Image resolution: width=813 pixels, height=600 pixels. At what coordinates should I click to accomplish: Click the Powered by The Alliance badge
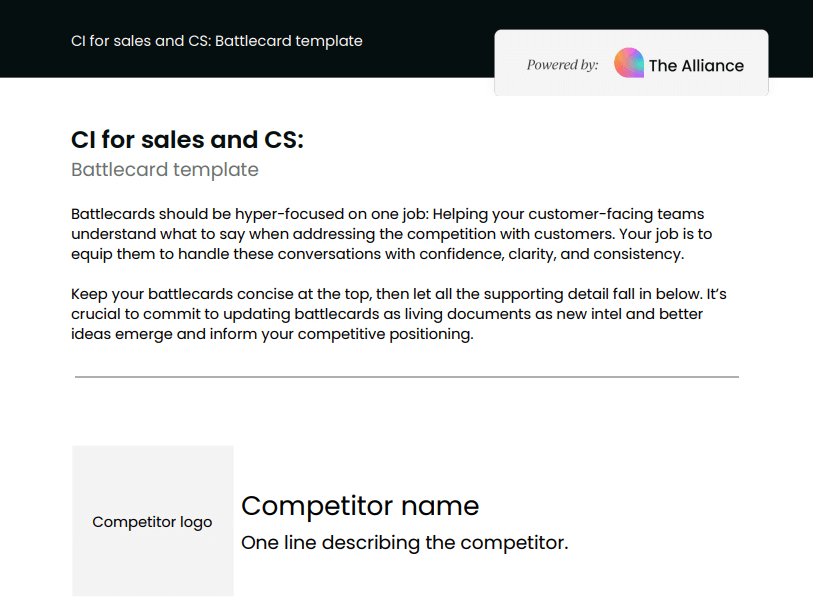click(x=631, y=63)
